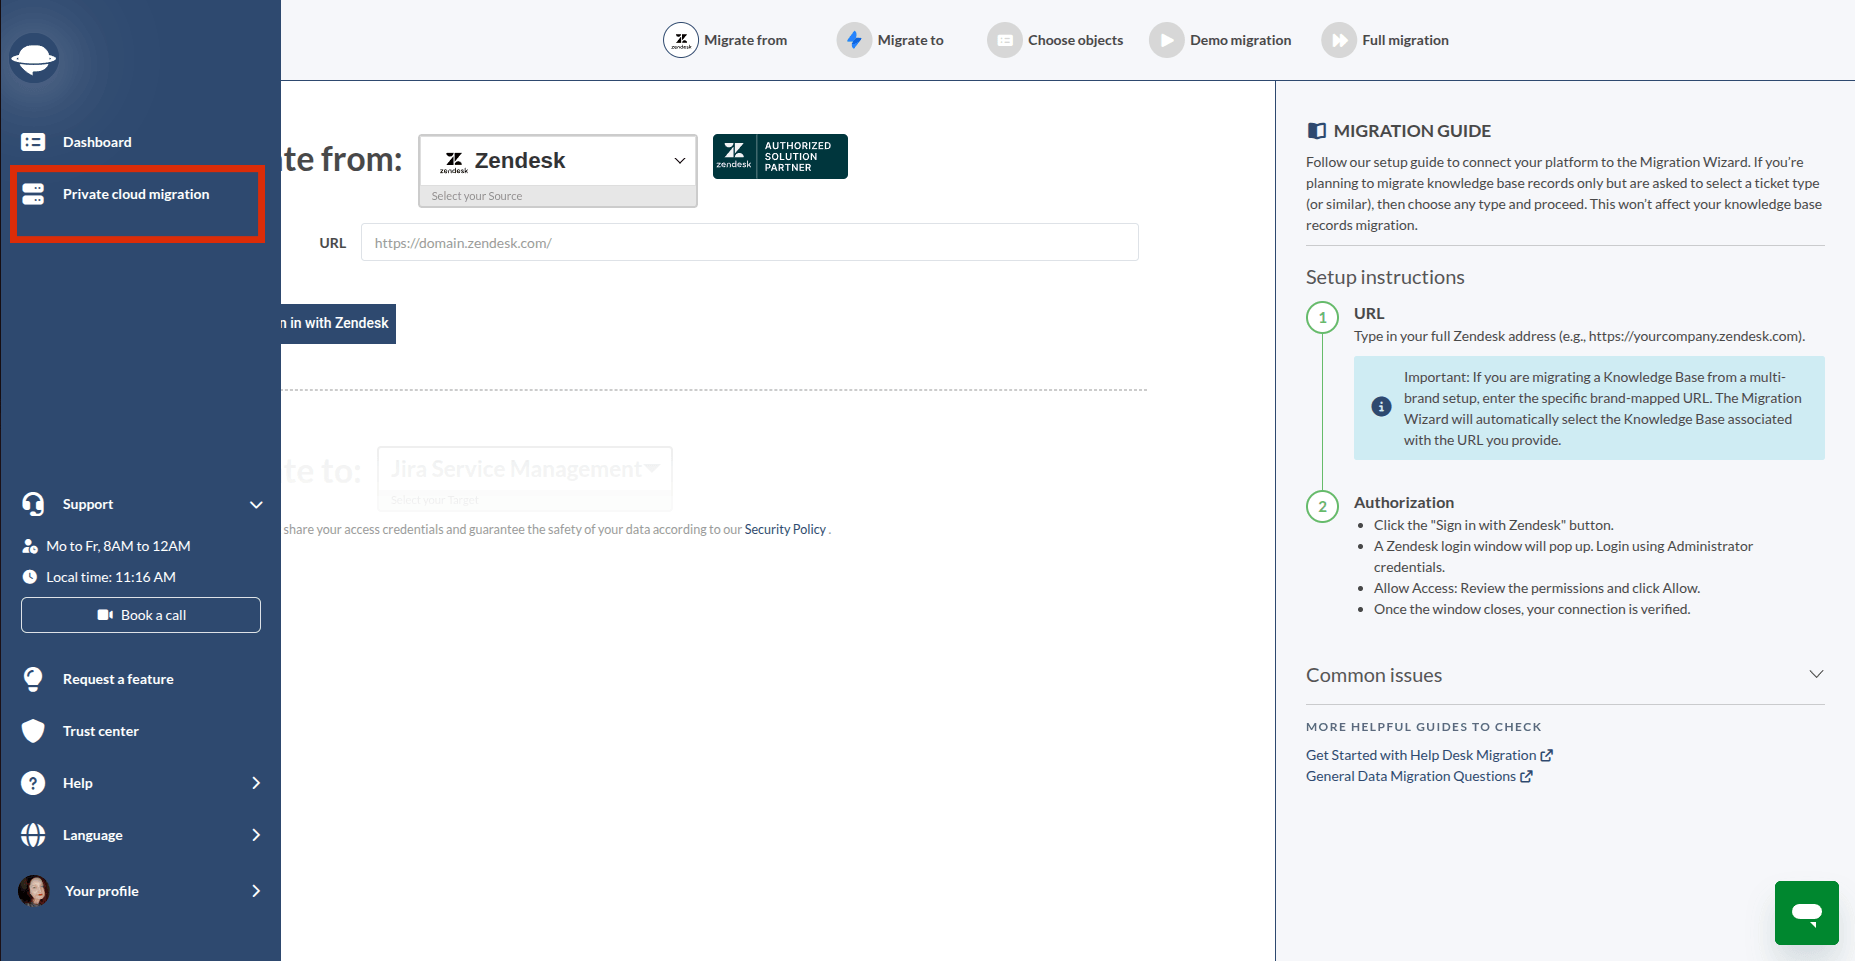This screenshot has width=1855, height=961.
Task: Click the "MORE HELPFUL GUIDES TO CHECK" label
Action: point(1424,727)
